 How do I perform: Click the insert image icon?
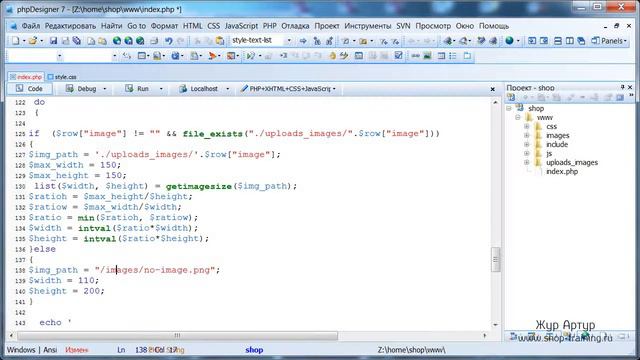[x=427, y=56]
